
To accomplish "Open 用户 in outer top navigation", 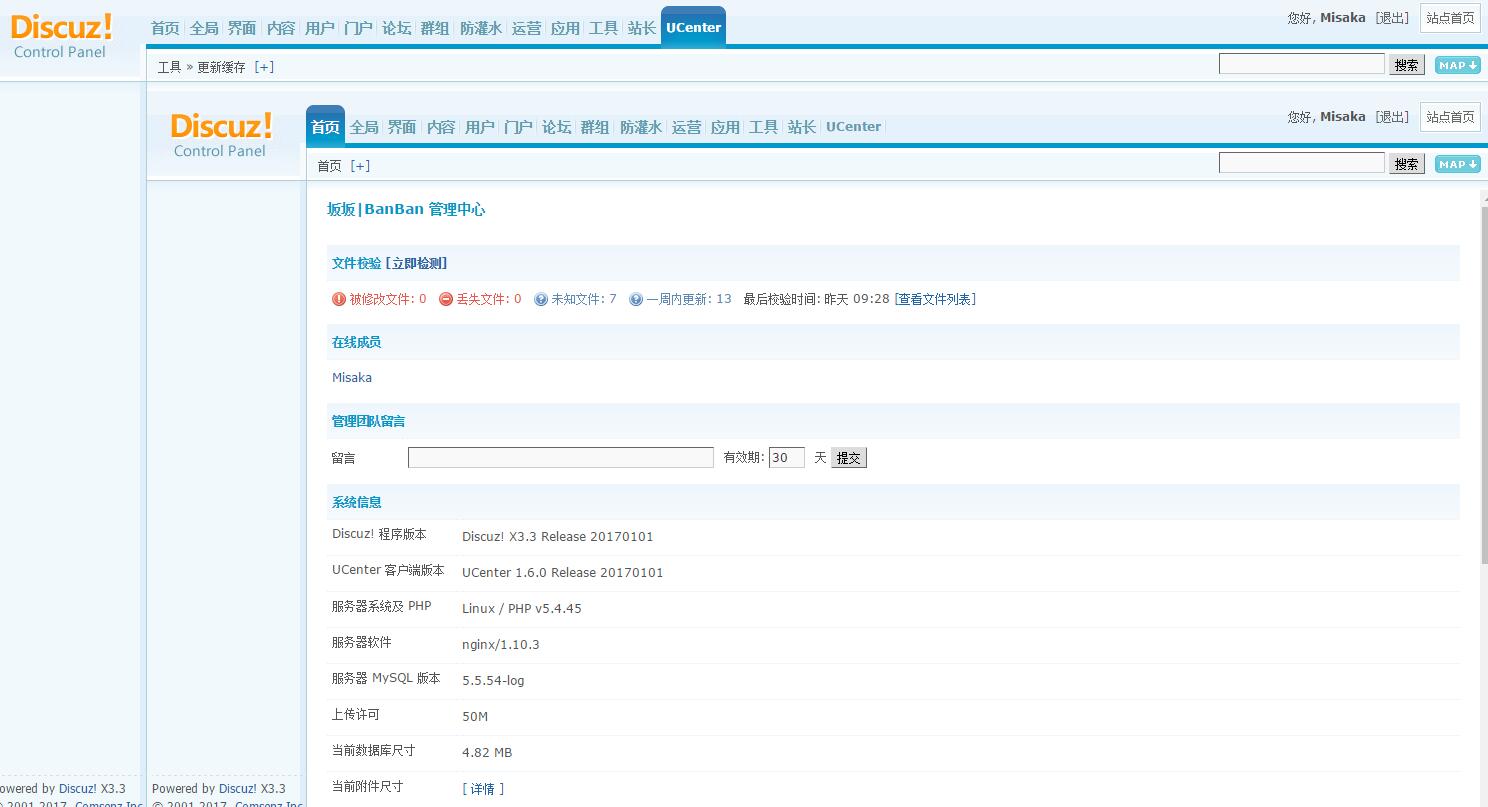I will point(320,28).
